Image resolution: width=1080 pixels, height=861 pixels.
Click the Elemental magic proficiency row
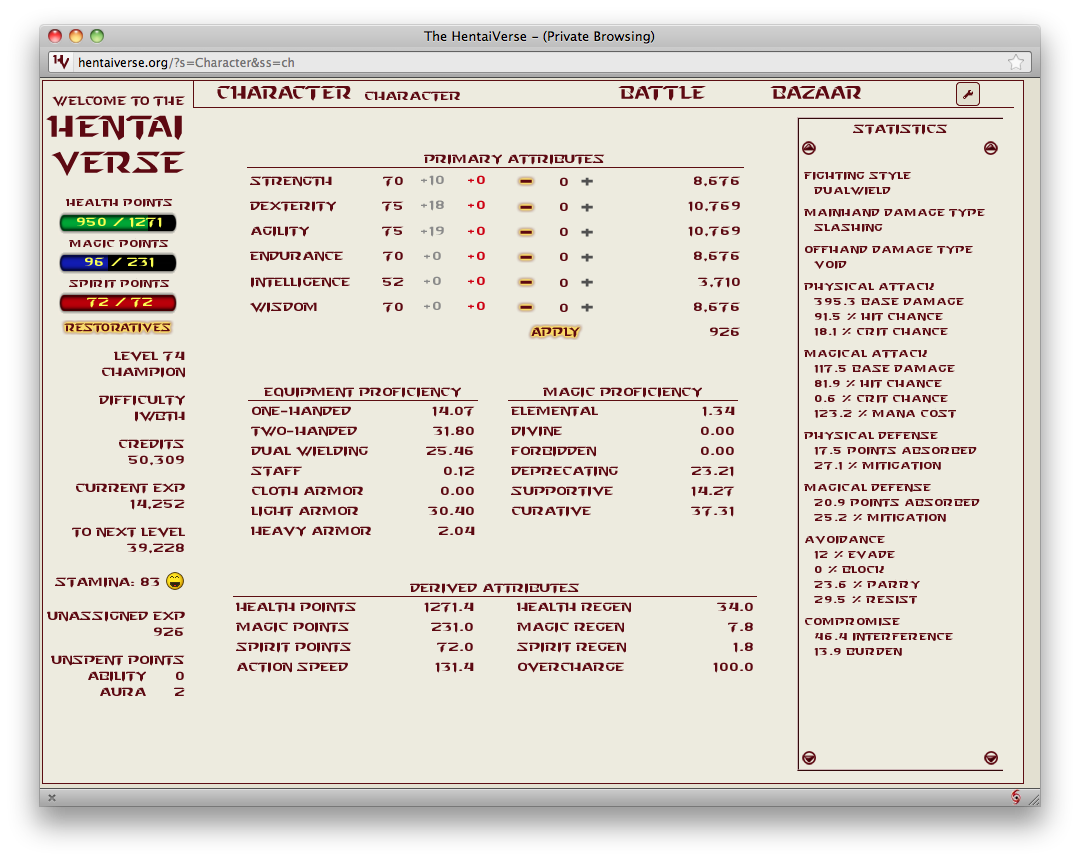623,411
